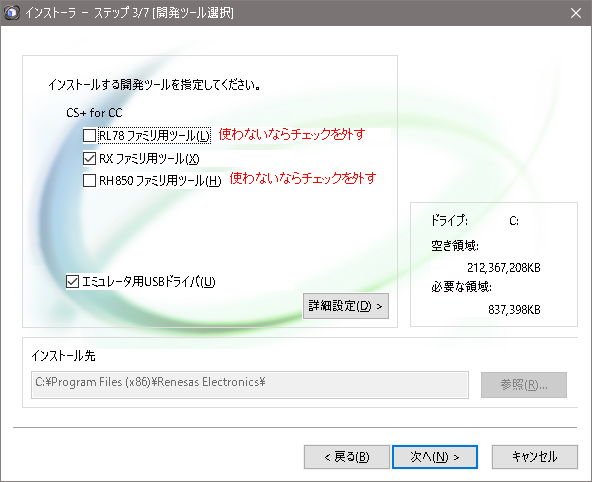Proceed with the 次へ(N) button
The image size is (592, 482).
point(435,457)
